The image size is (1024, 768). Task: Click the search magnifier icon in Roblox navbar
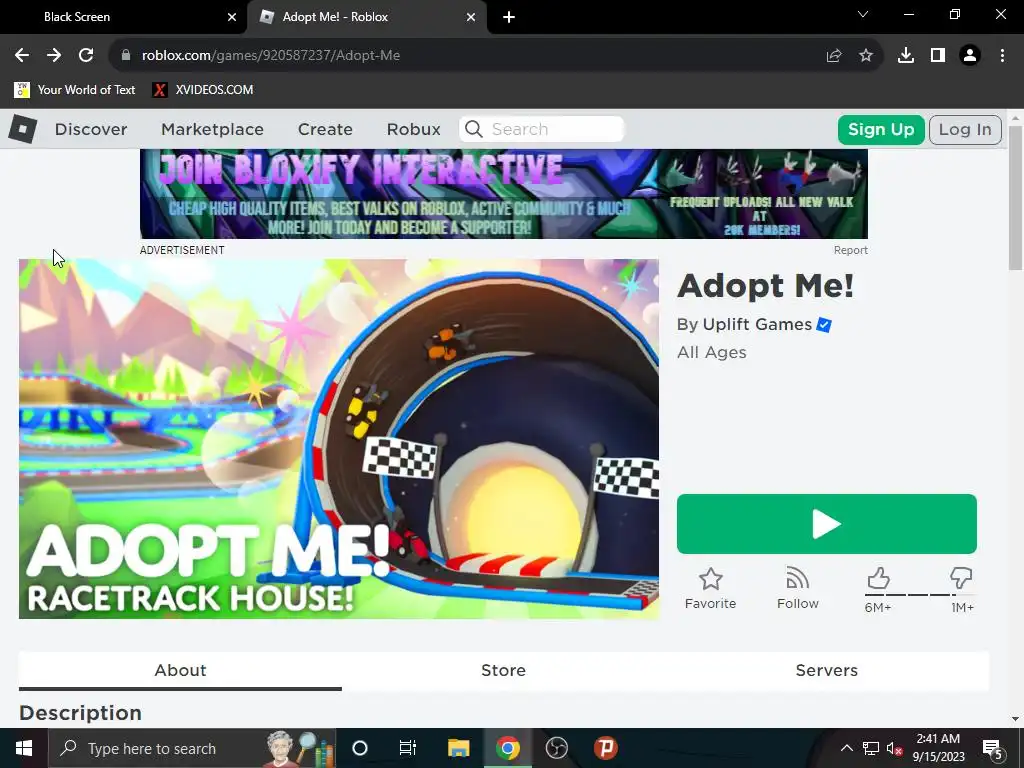pos(474,129)
